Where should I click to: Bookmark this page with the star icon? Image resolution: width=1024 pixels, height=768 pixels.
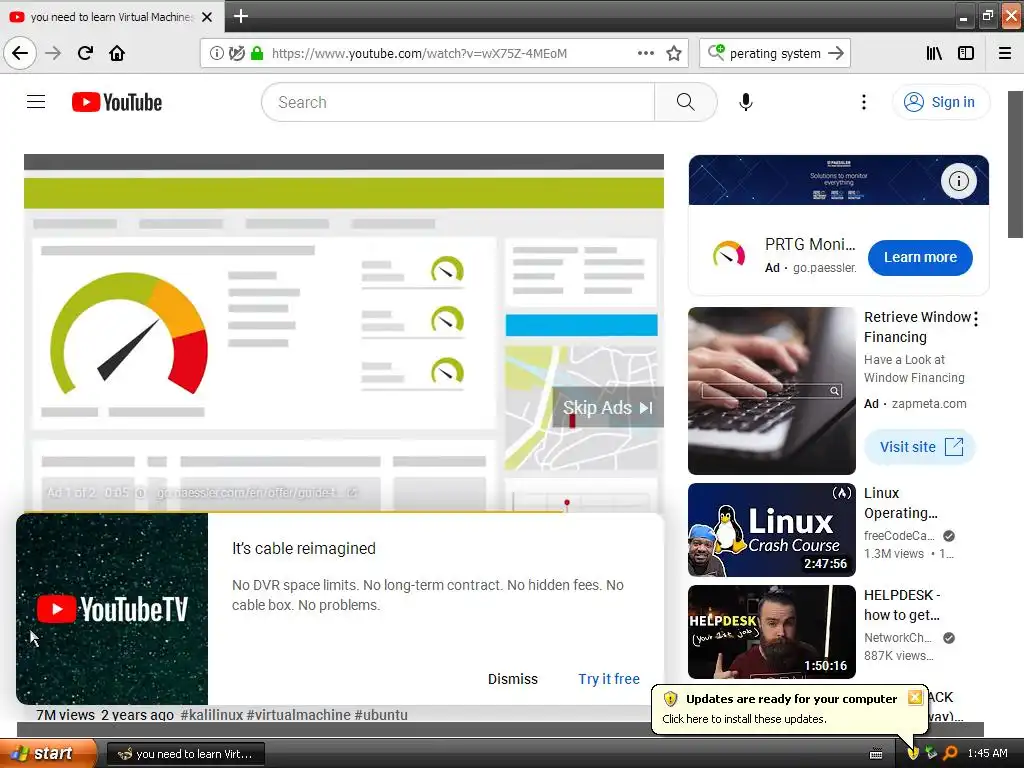[x=674, y=54]
